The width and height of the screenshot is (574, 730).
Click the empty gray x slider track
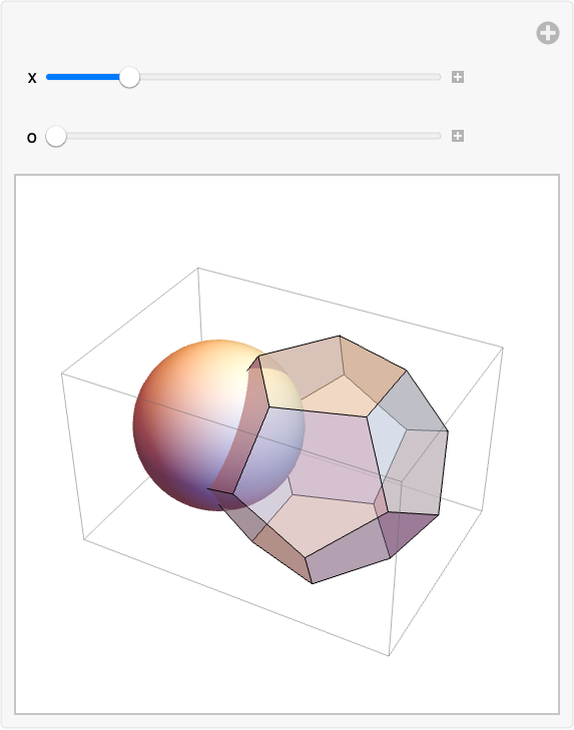click(x=290, y=77)
